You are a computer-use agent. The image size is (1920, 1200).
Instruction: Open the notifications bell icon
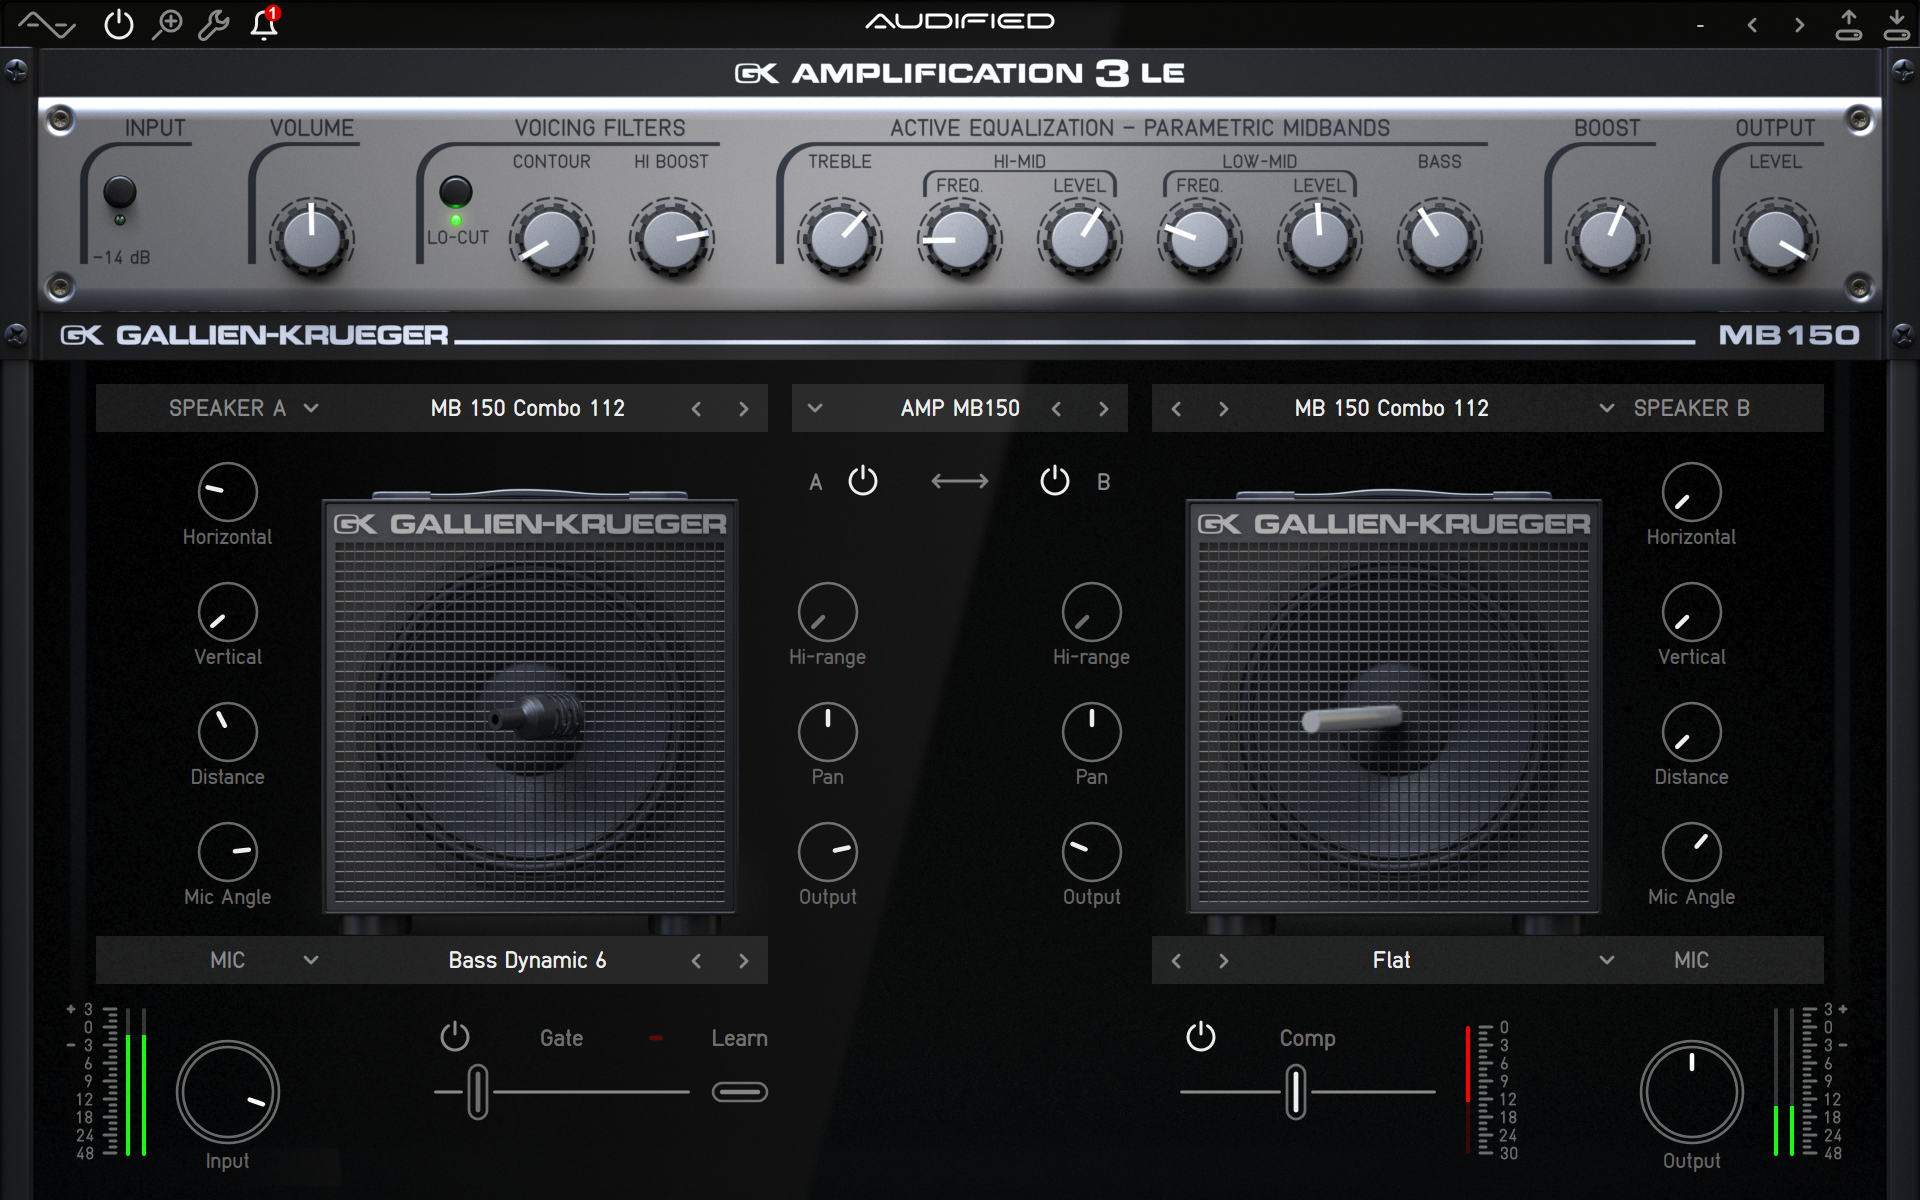[264, 24]
